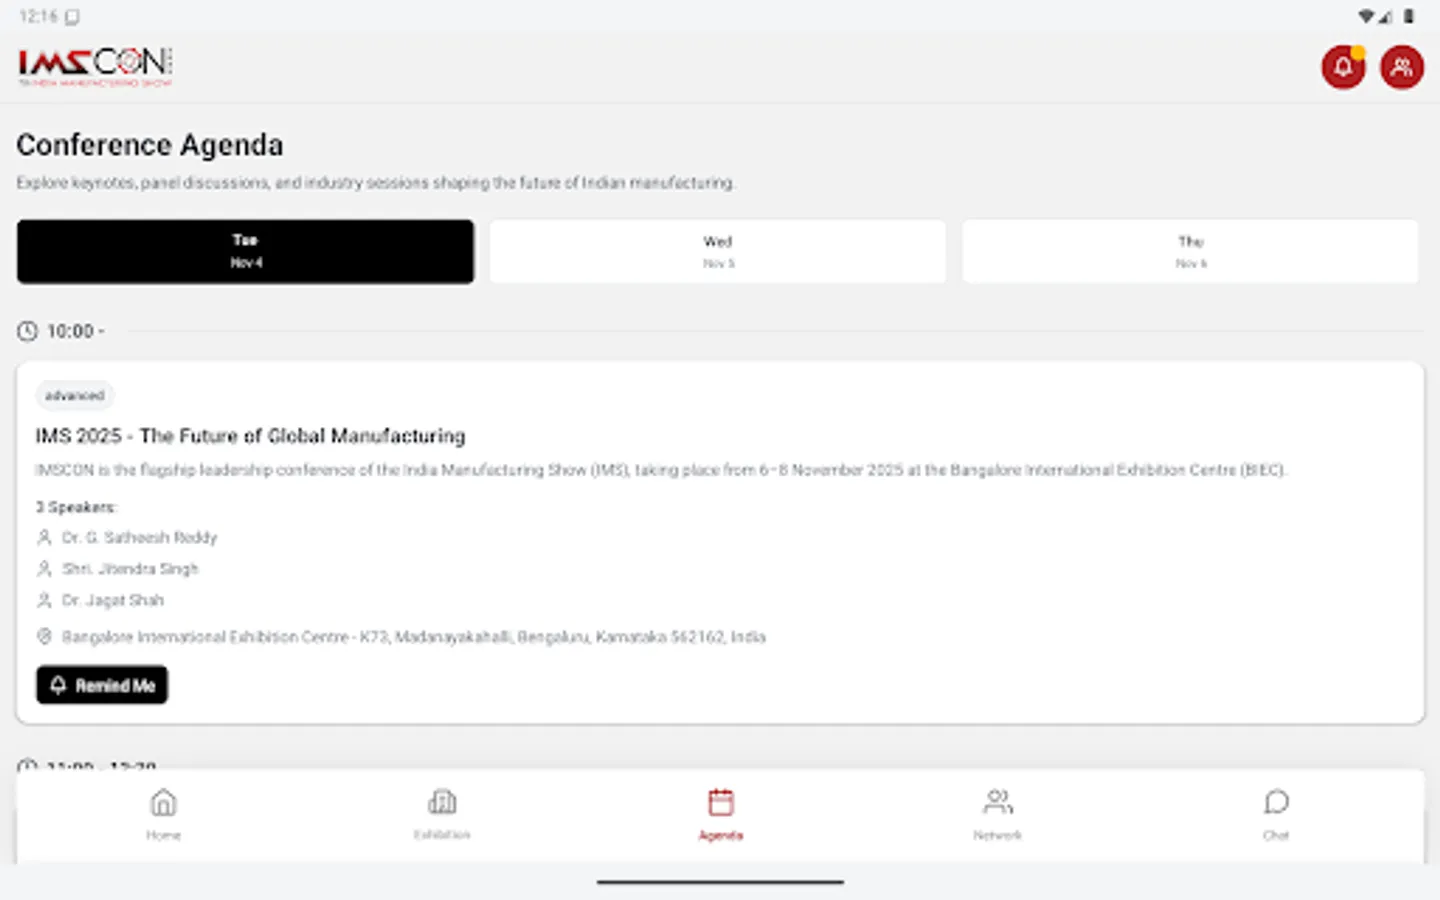Viewport: 1440px width, 900px height.
Task: Open the IMS 2025 session title
Action: [x=251, y=436]
